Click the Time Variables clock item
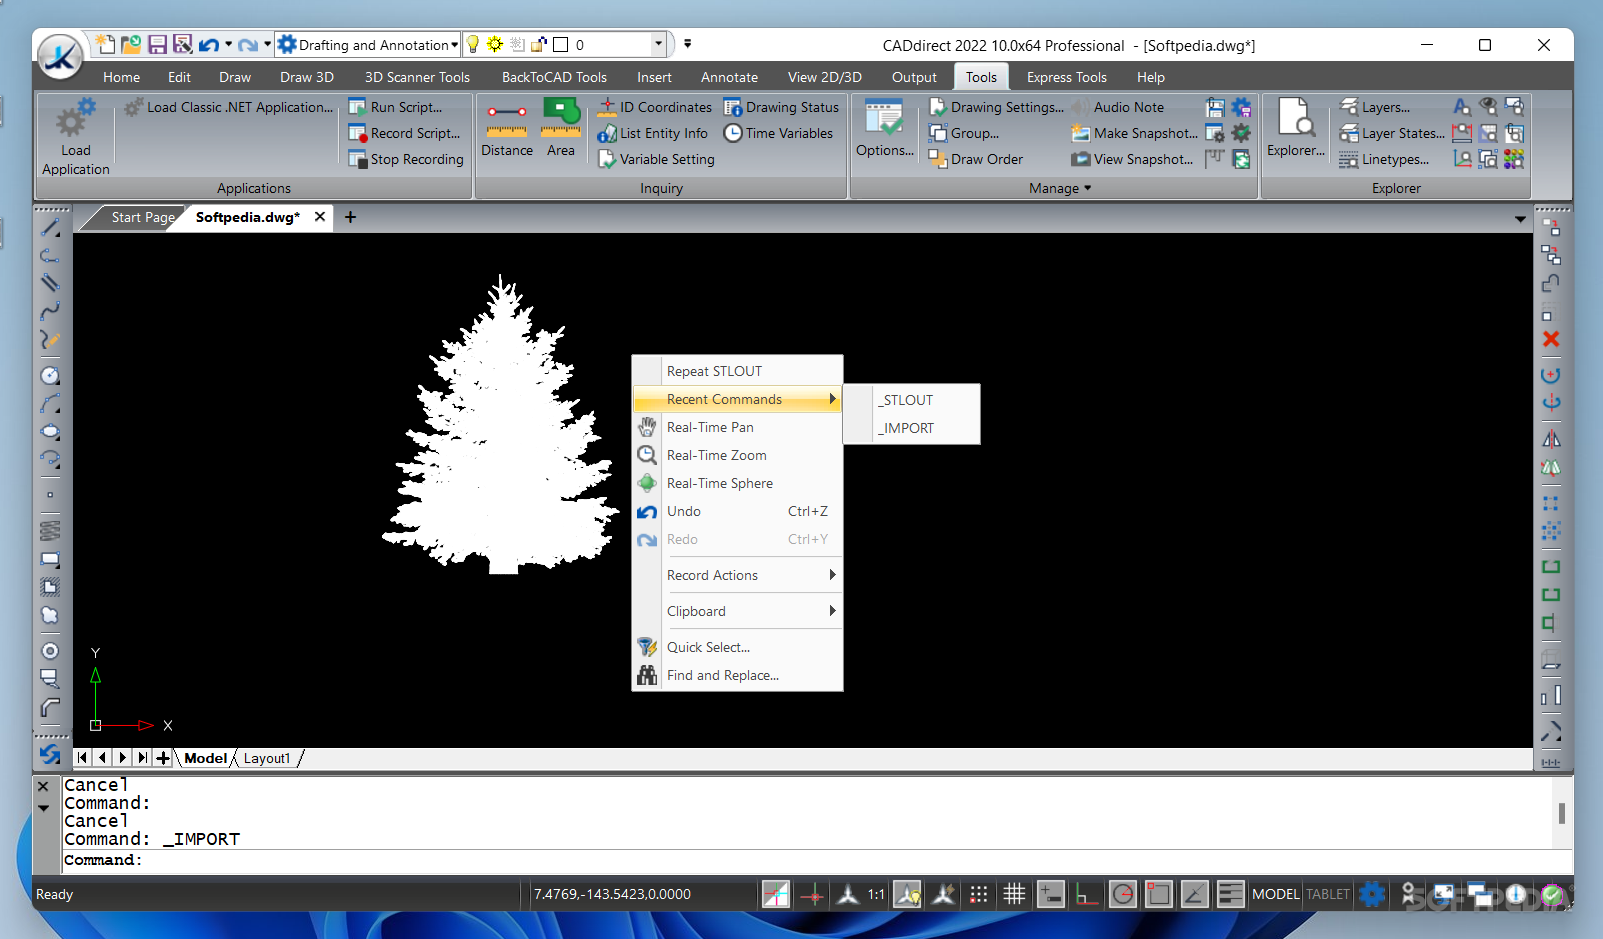 click(x=779, y=133)
